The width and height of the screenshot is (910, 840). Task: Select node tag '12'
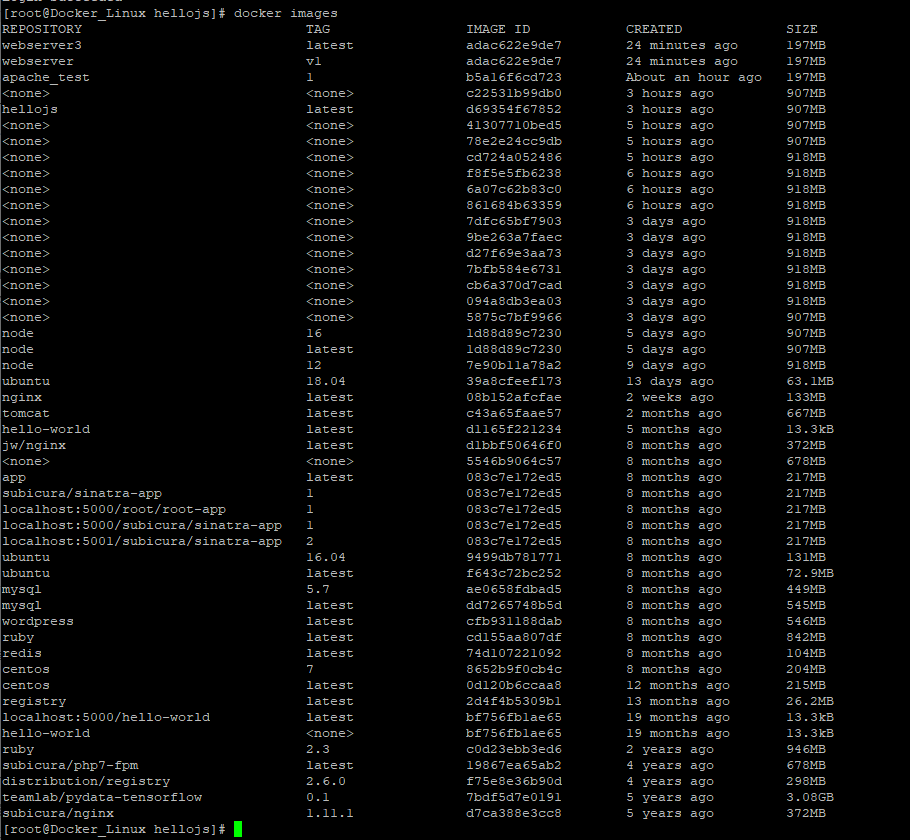coord(314,365)
